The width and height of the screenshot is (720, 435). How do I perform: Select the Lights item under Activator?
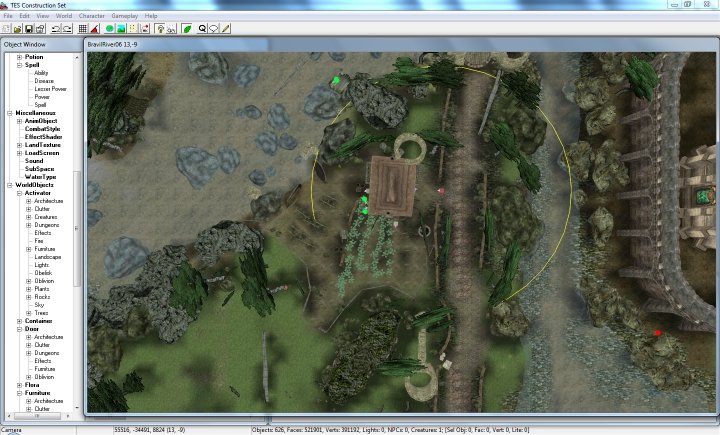tap(41, 265)
